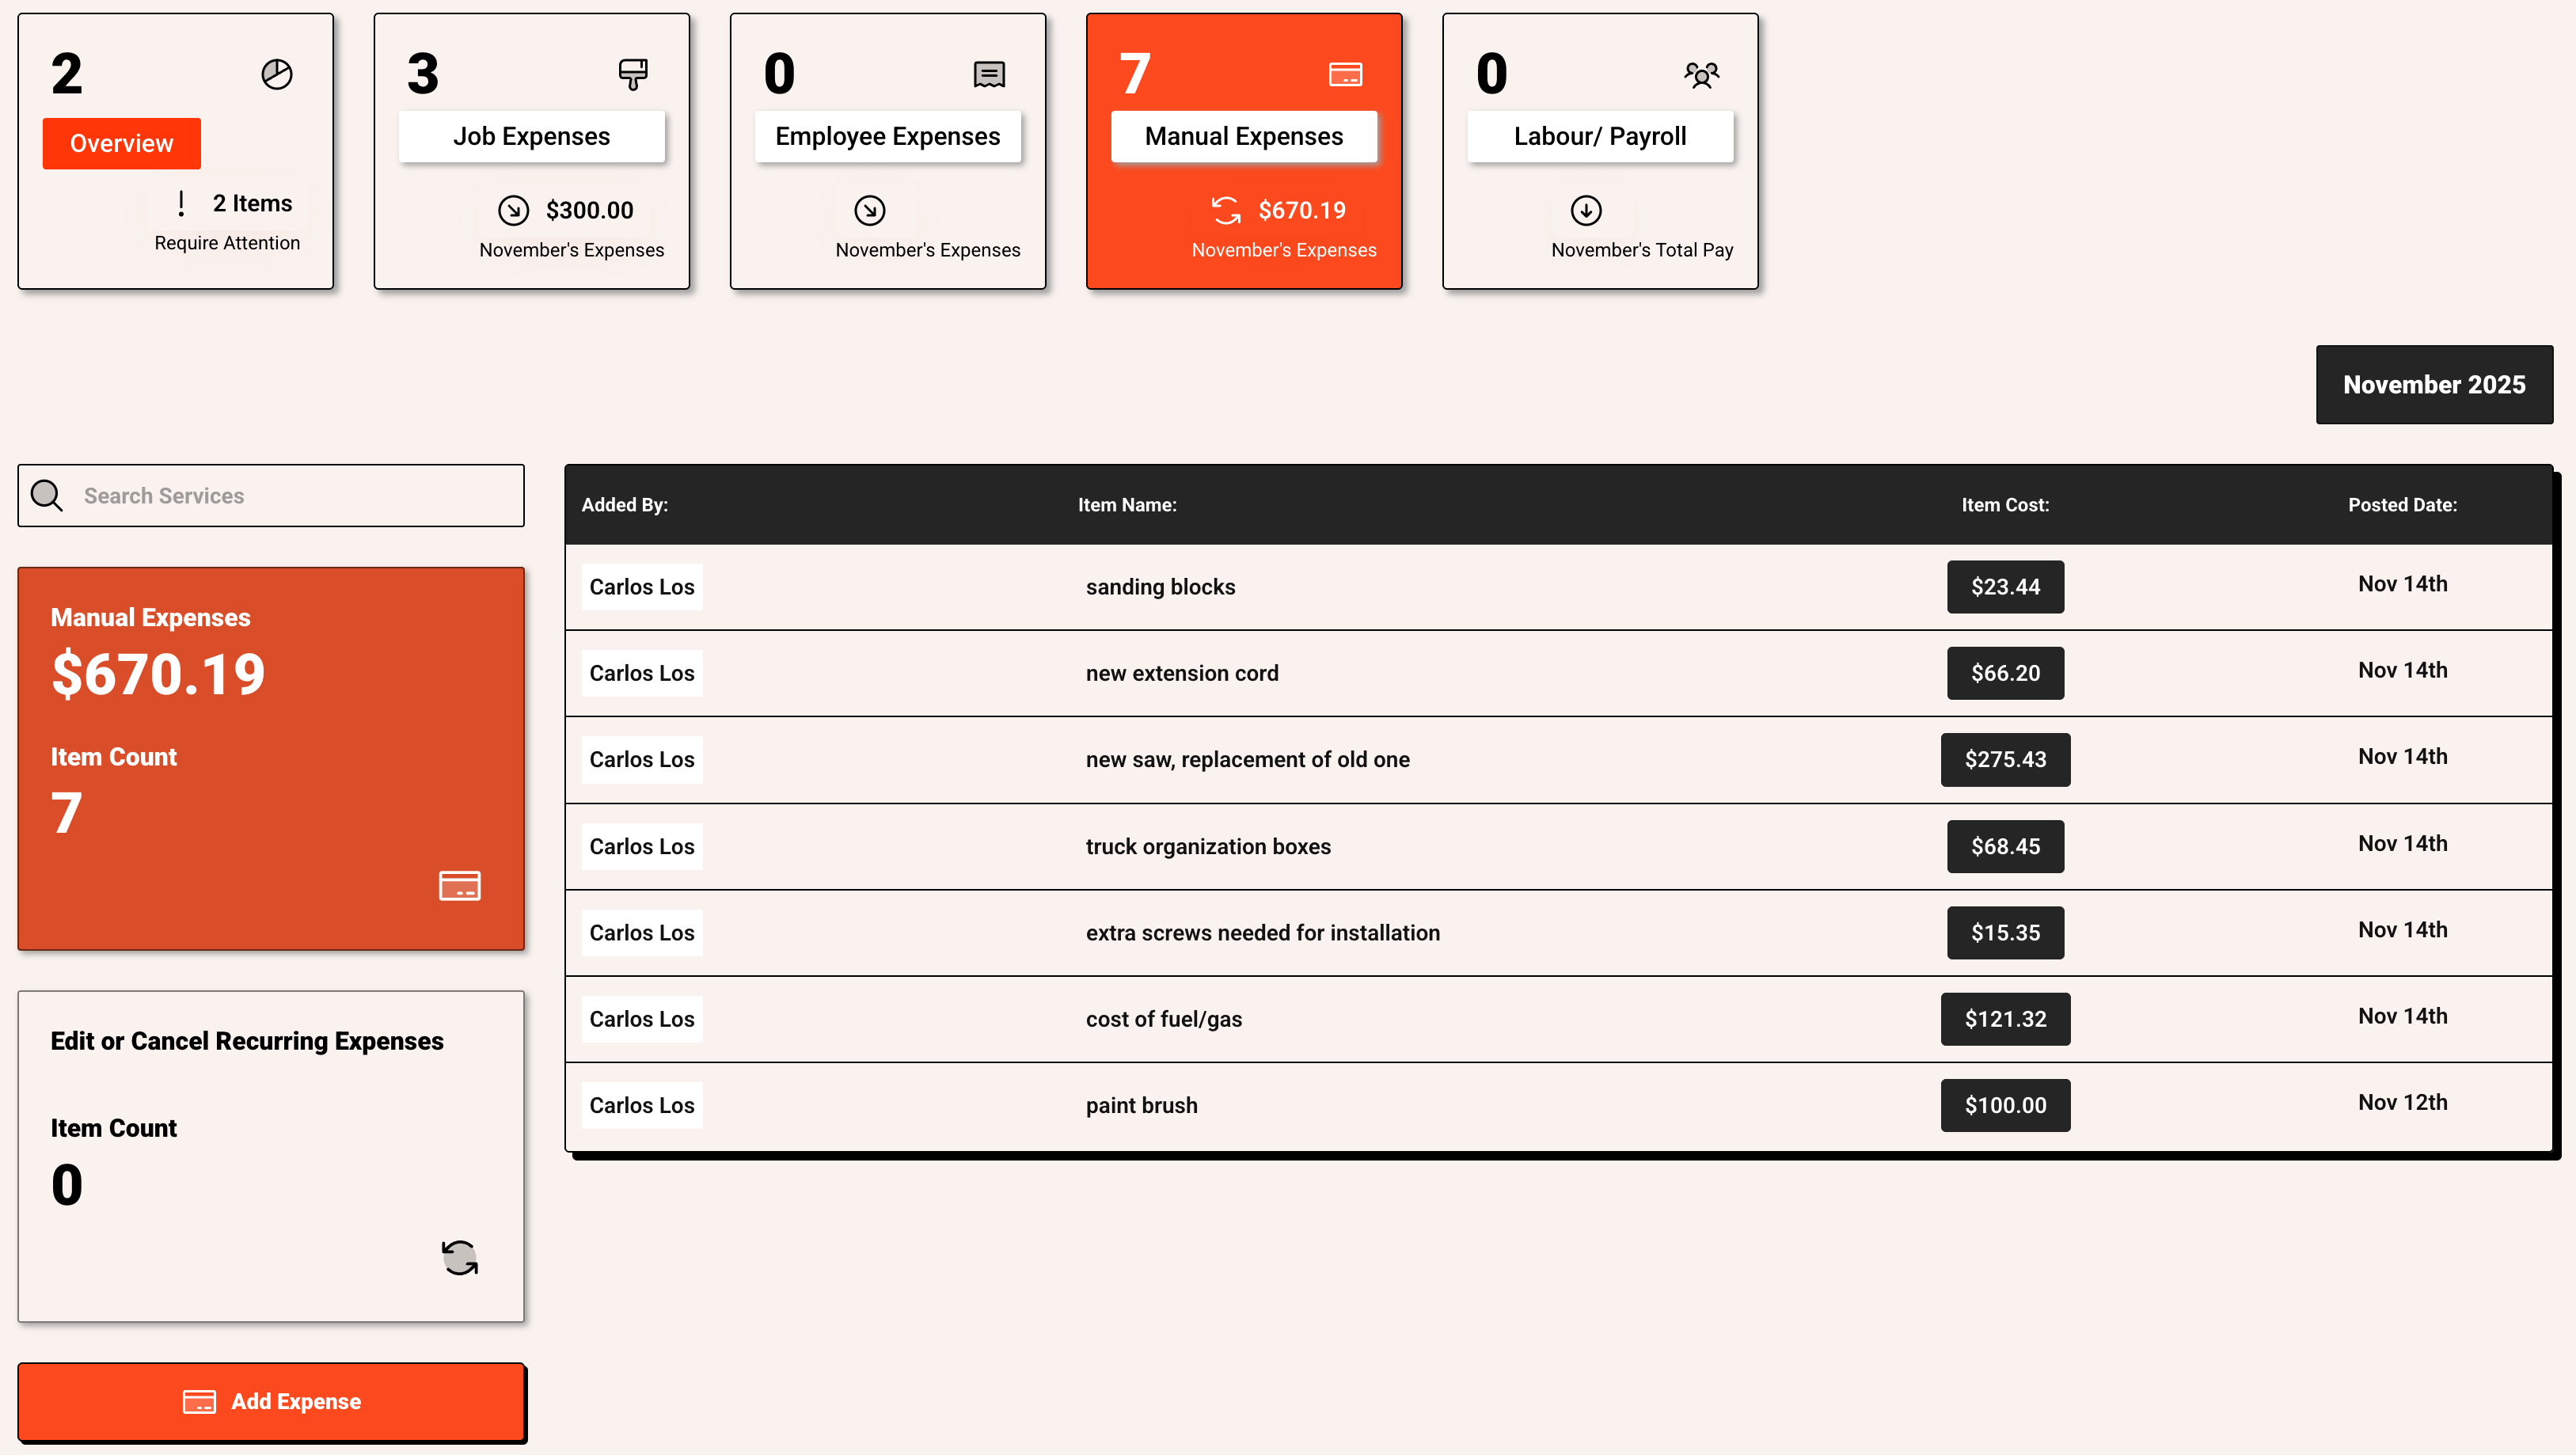Click the receipt icon in Employee Expenses card
Screen dimensions: 2576x1455
pos(989,74)
